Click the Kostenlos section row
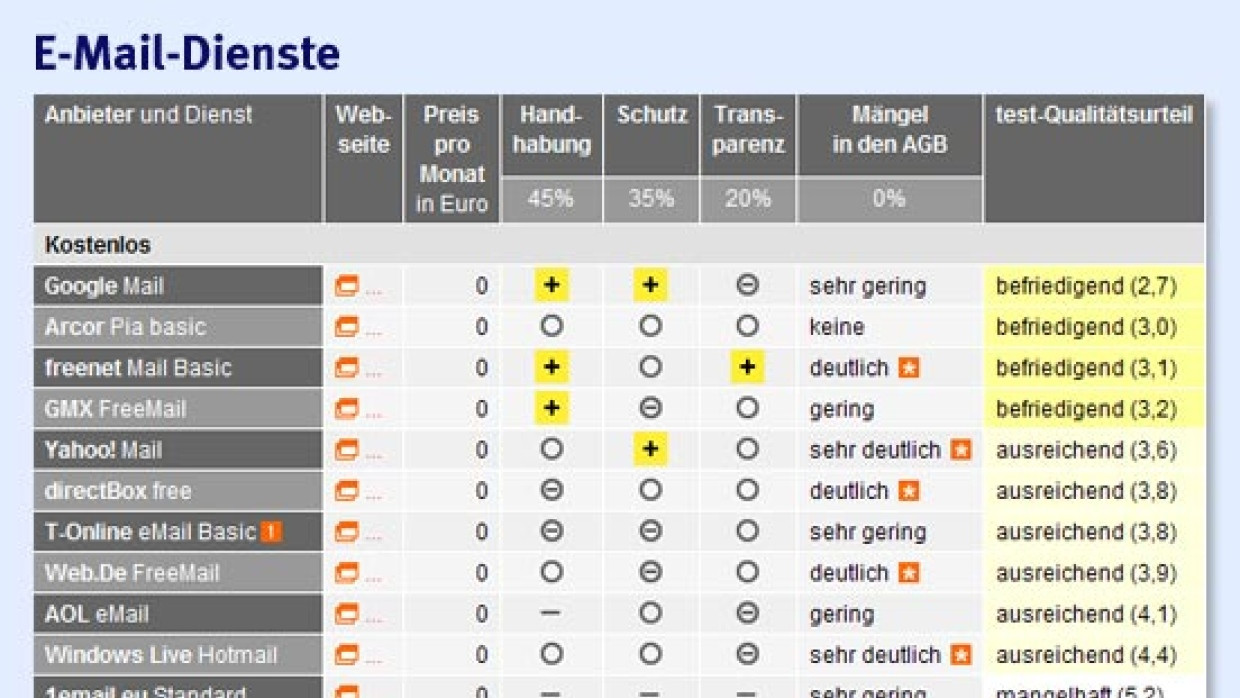This screenshot has height=698, width=1240. click(619, 245)
